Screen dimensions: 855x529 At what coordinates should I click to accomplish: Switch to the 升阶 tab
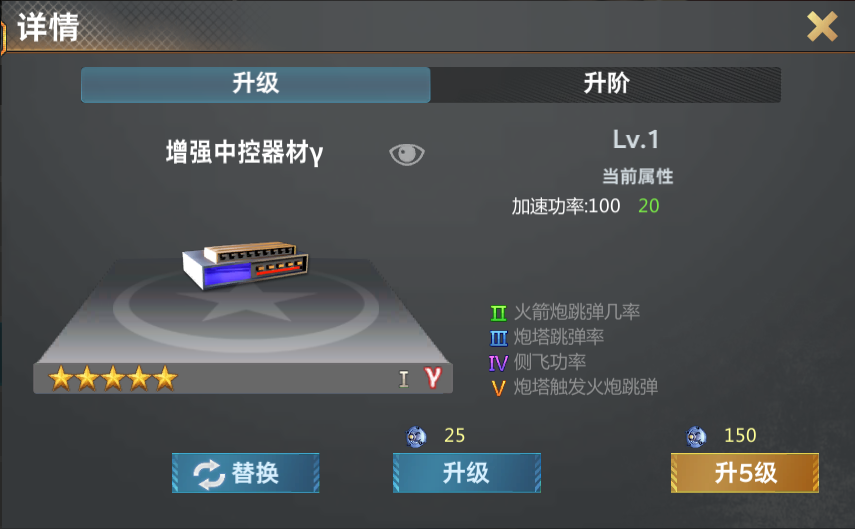point(606,85)
